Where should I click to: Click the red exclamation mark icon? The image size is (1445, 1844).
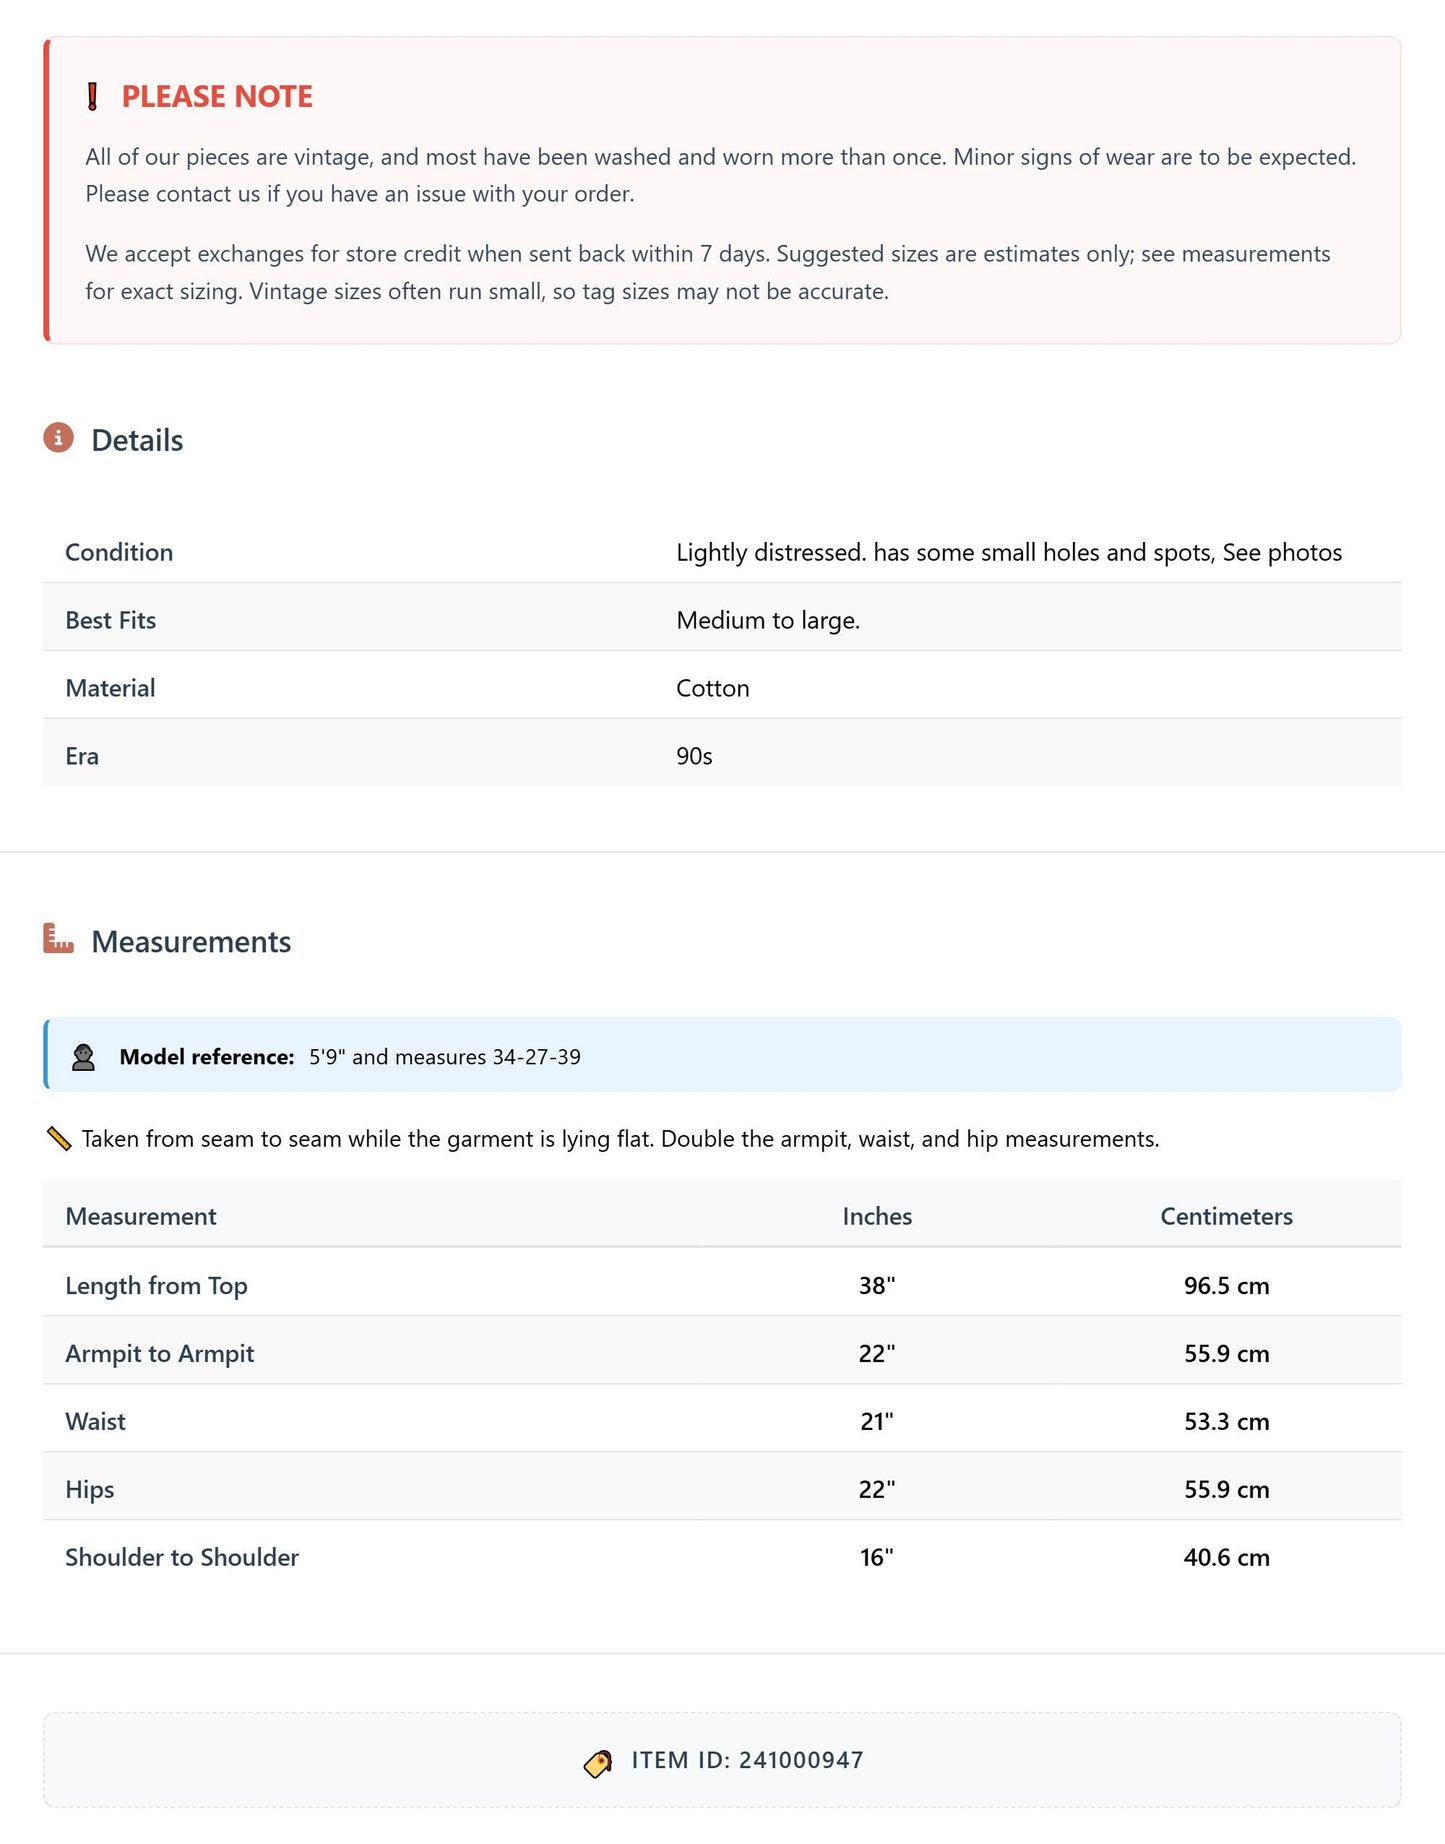click(92, 97)
